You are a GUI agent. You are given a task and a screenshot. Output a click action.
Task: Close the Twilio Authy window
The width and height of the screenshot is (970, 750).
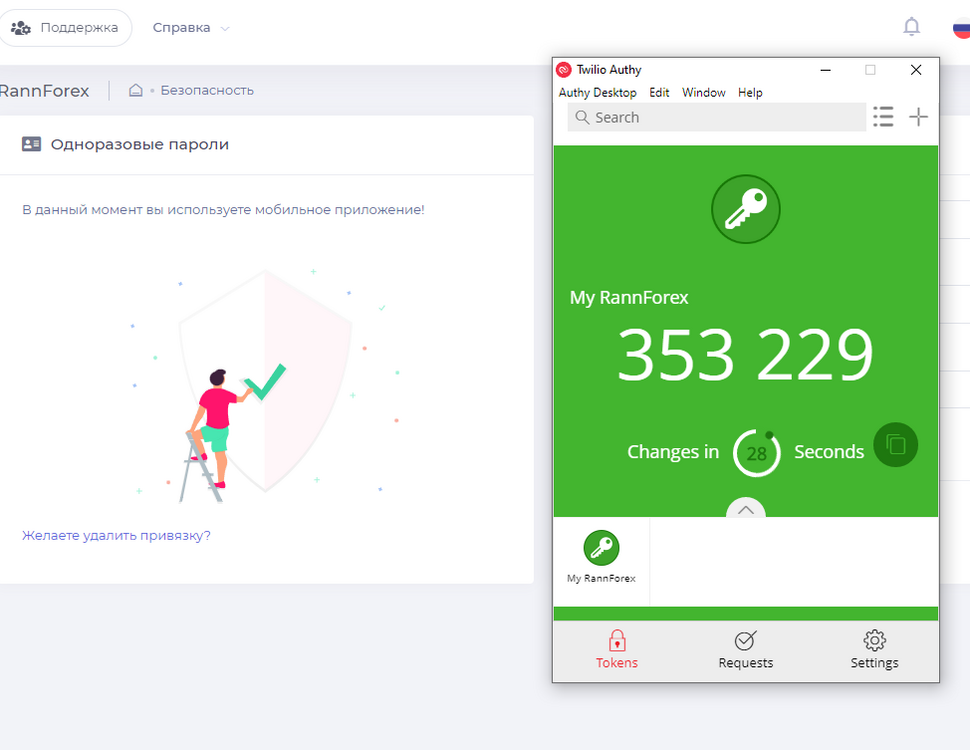pyautogui.click(x=916, y=70)
